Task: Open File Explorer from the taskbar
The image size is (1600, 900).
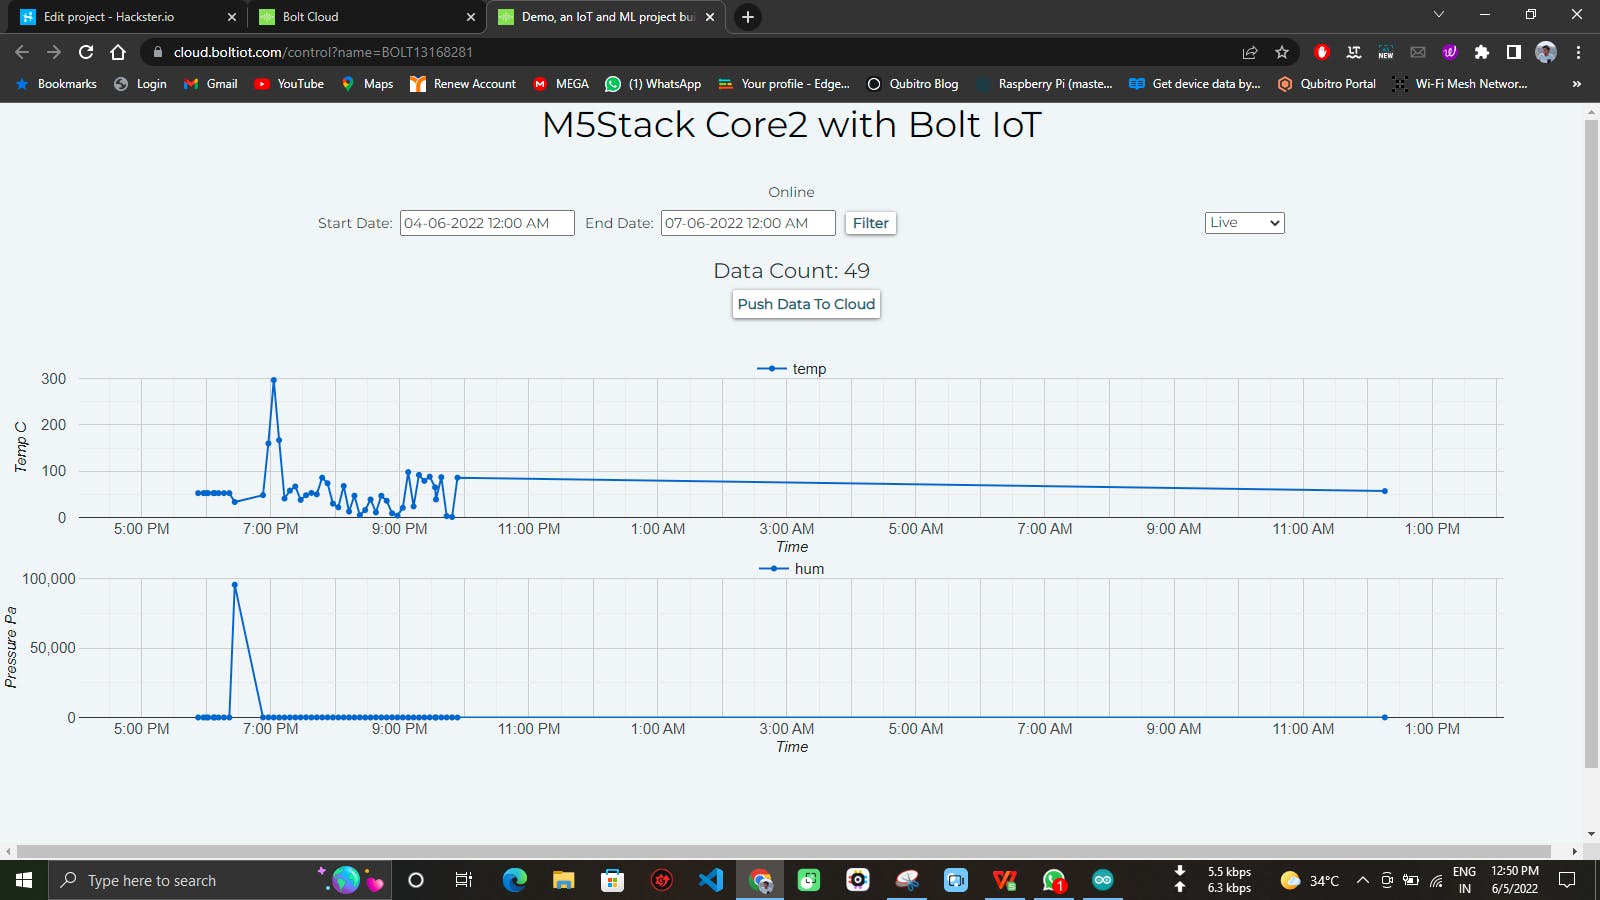Action: click(563, 880)
